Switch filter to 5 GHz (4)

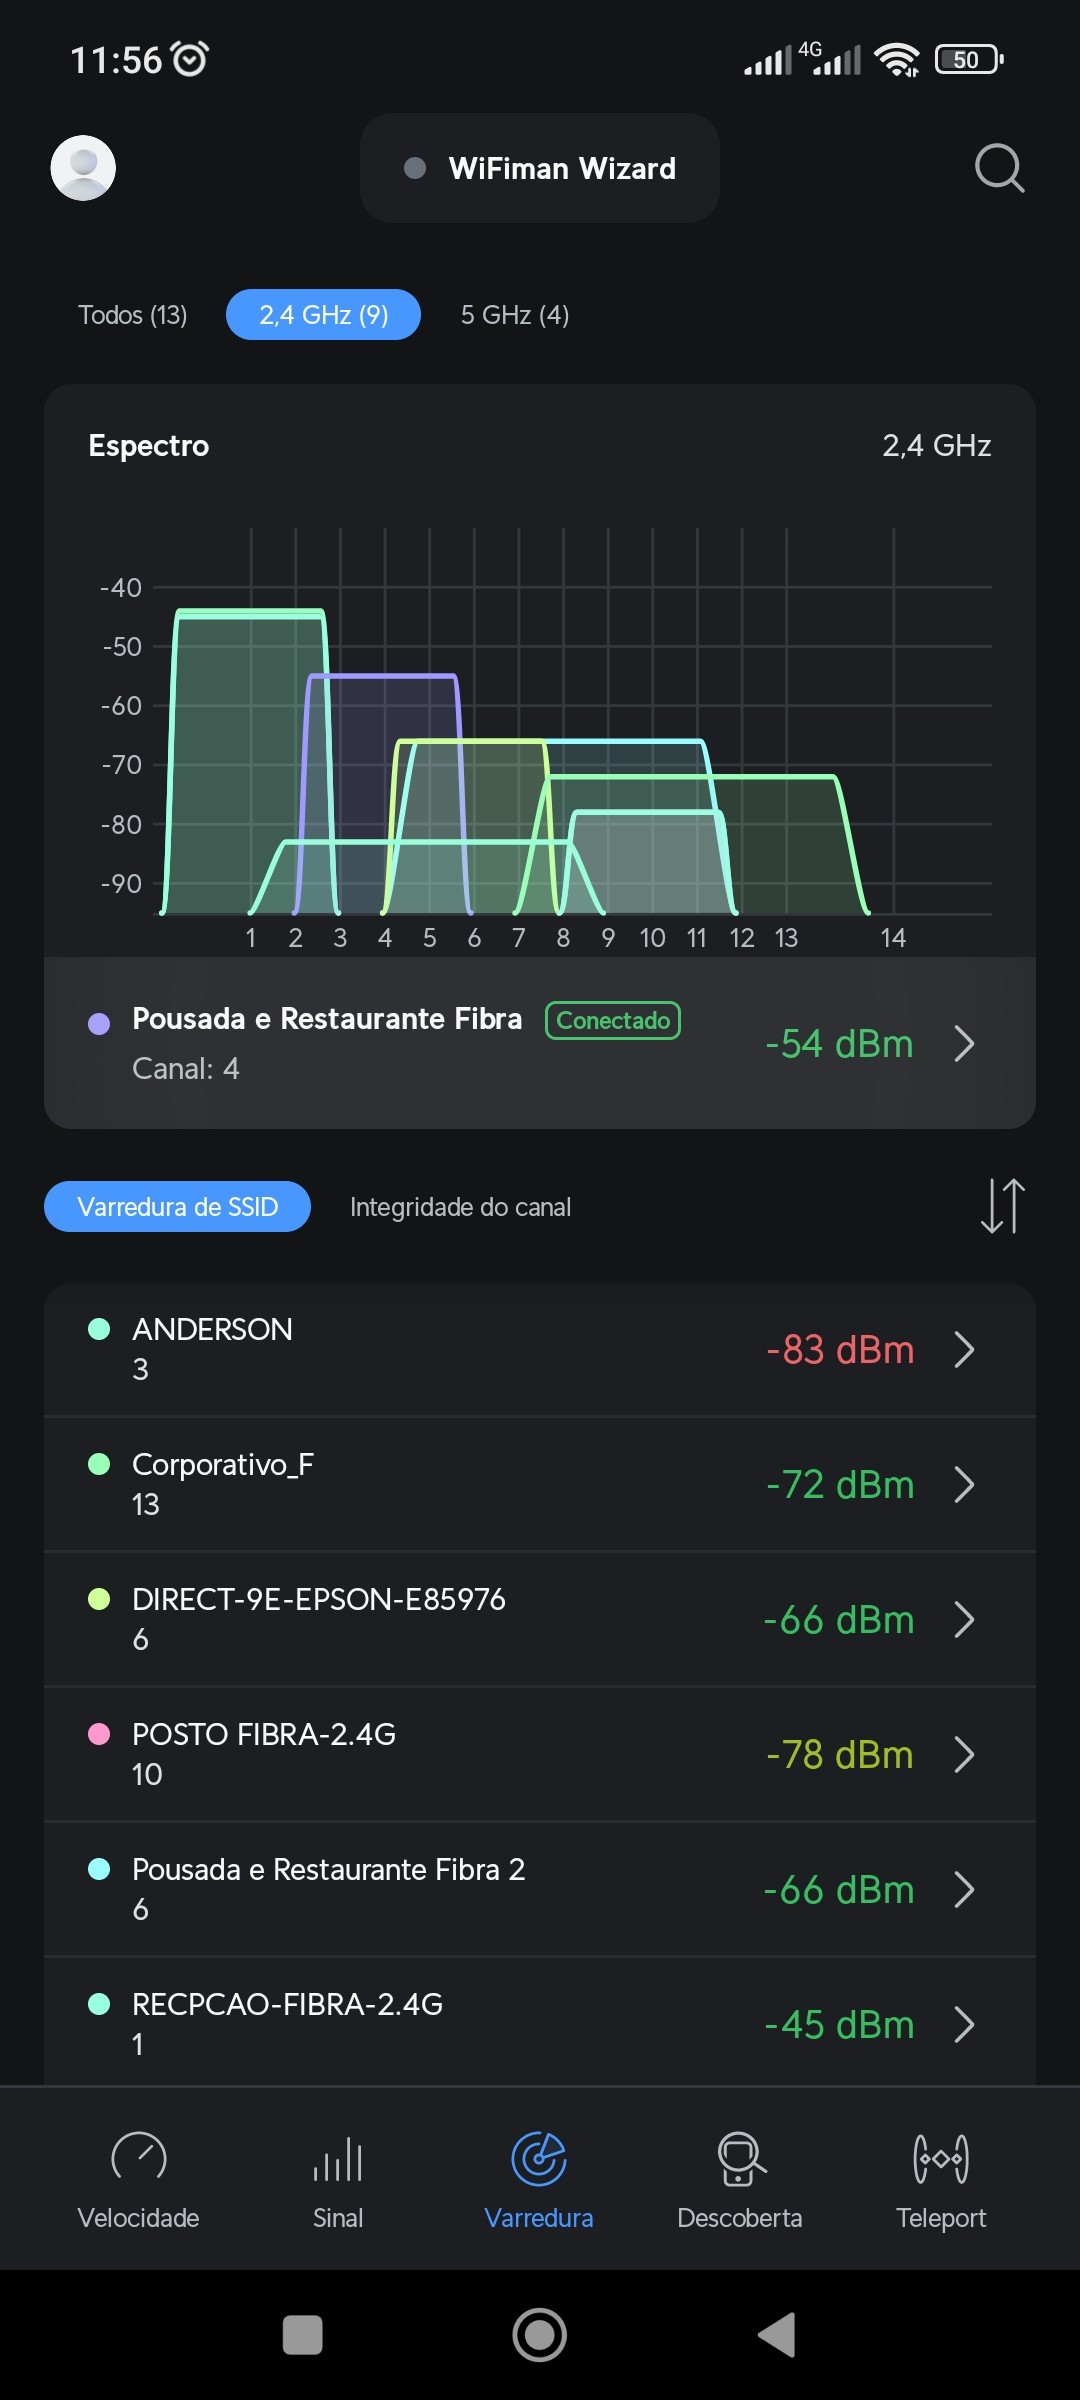pyautogui.click(x=514, y=315)
